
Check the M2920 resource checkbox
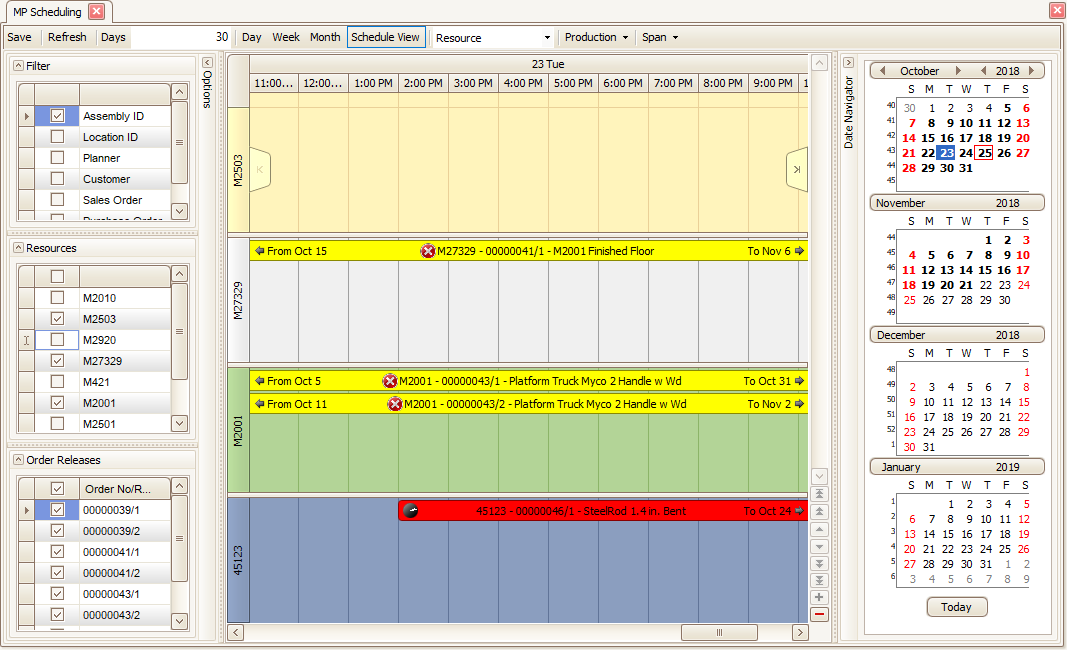57,340
